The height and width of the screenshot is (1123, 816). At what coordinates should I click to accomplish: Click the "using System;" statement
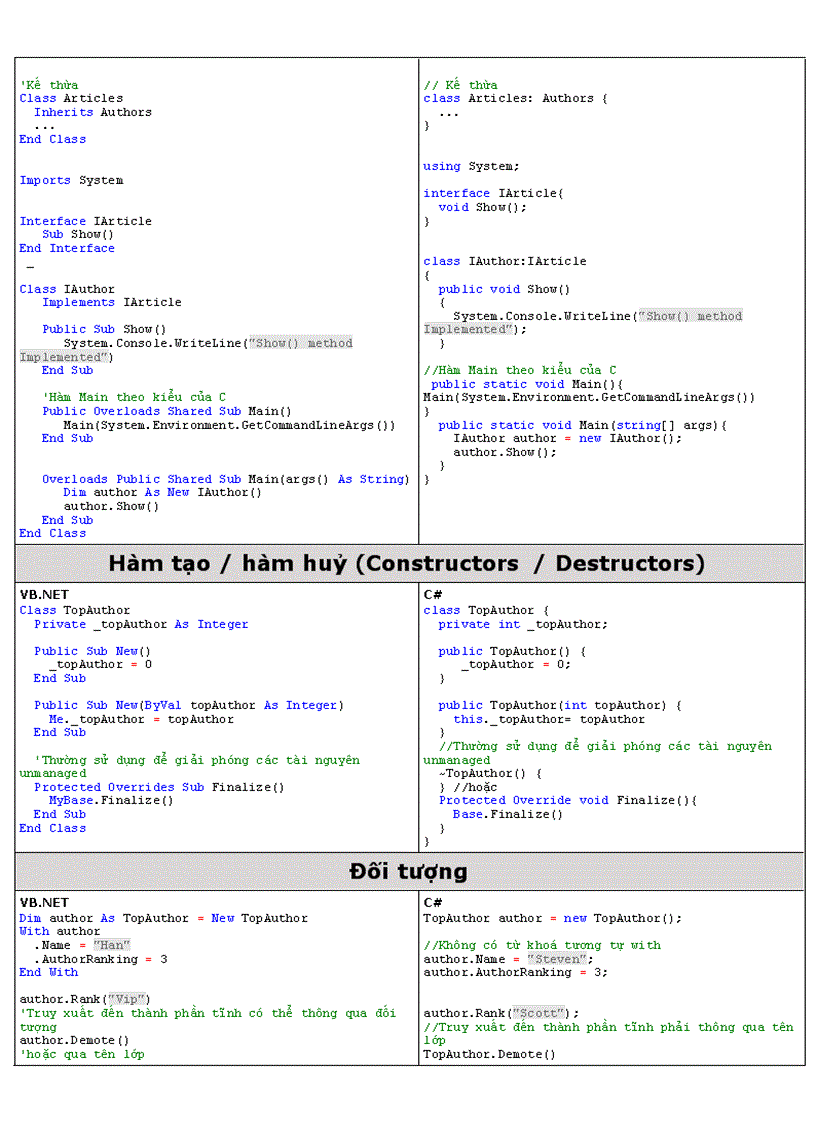[471, 166]
